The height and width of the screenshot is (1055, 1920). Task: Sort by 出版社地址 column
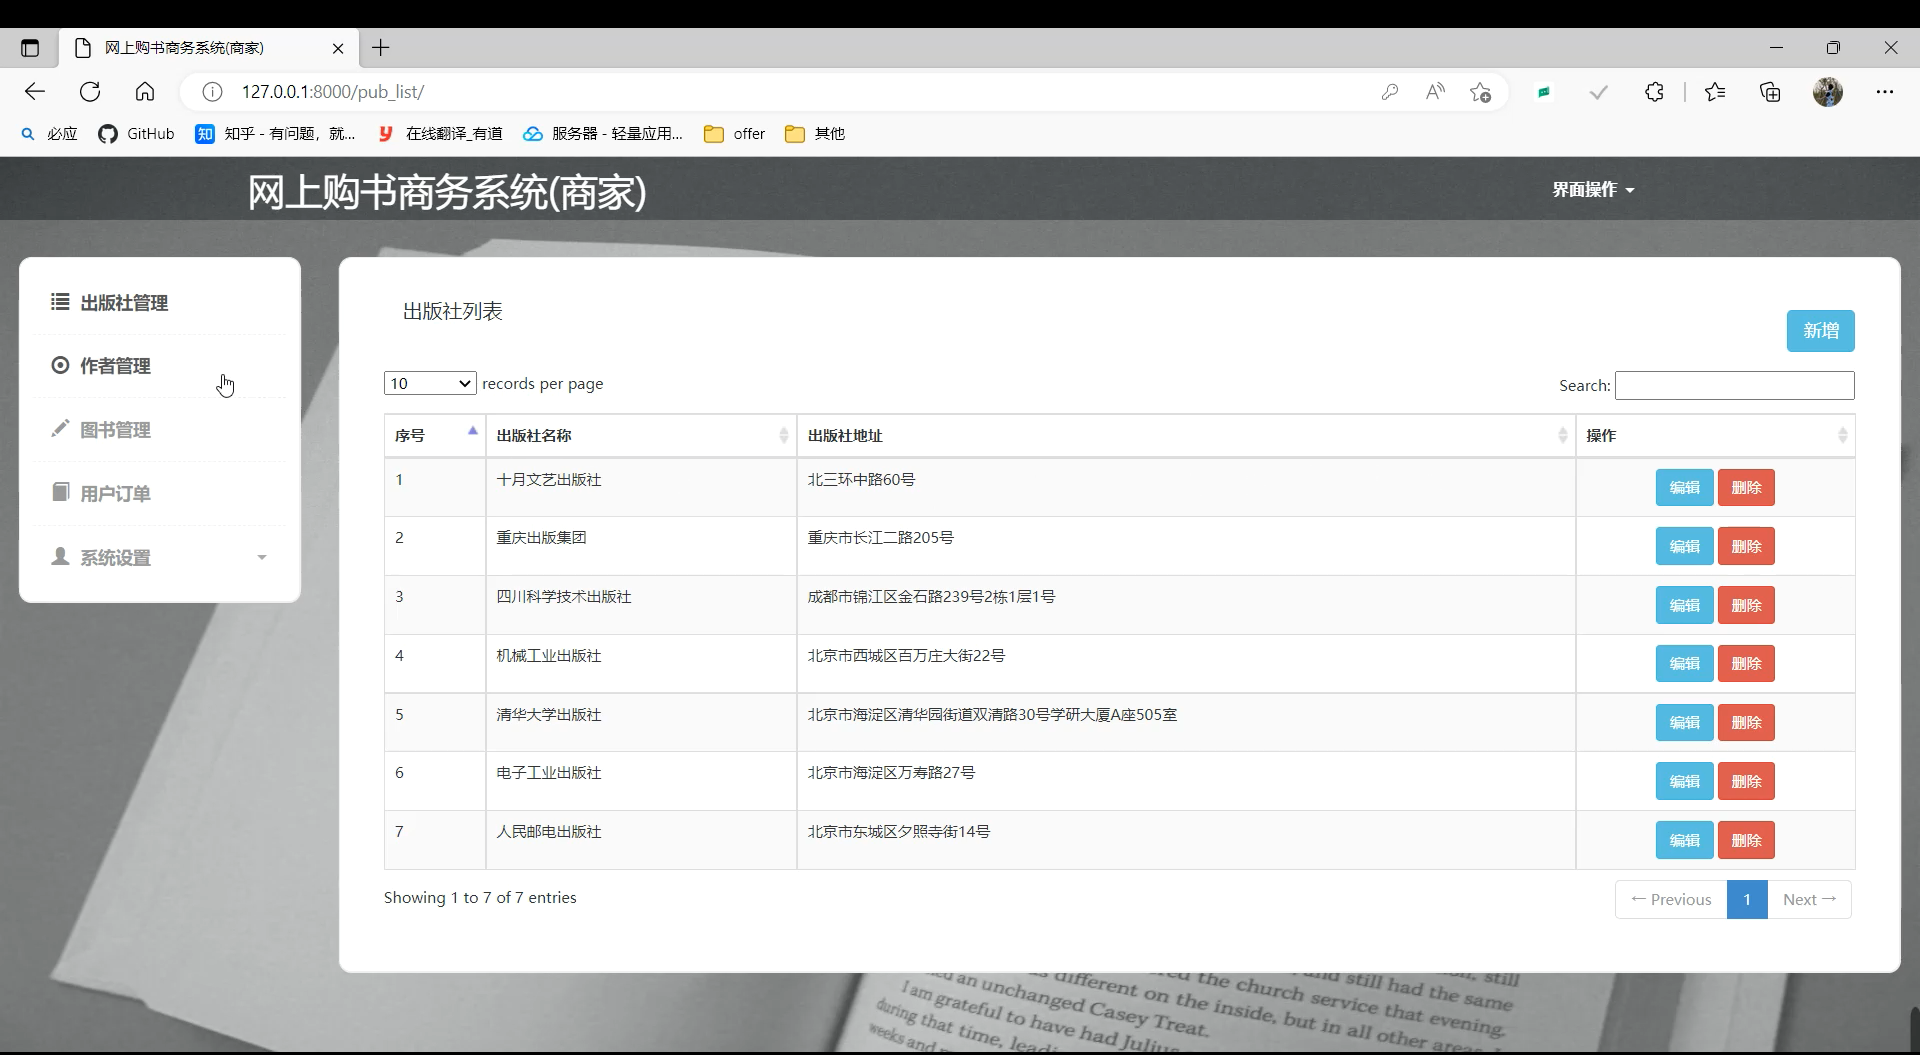[x=1186, y=435]
